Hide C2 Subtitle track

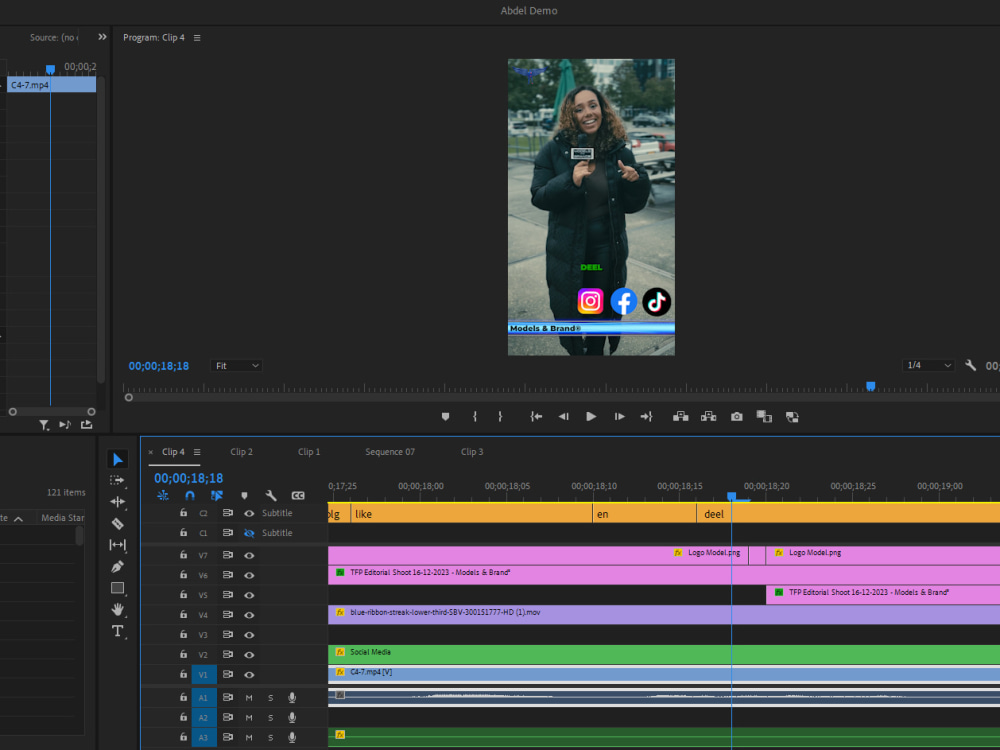249,513
